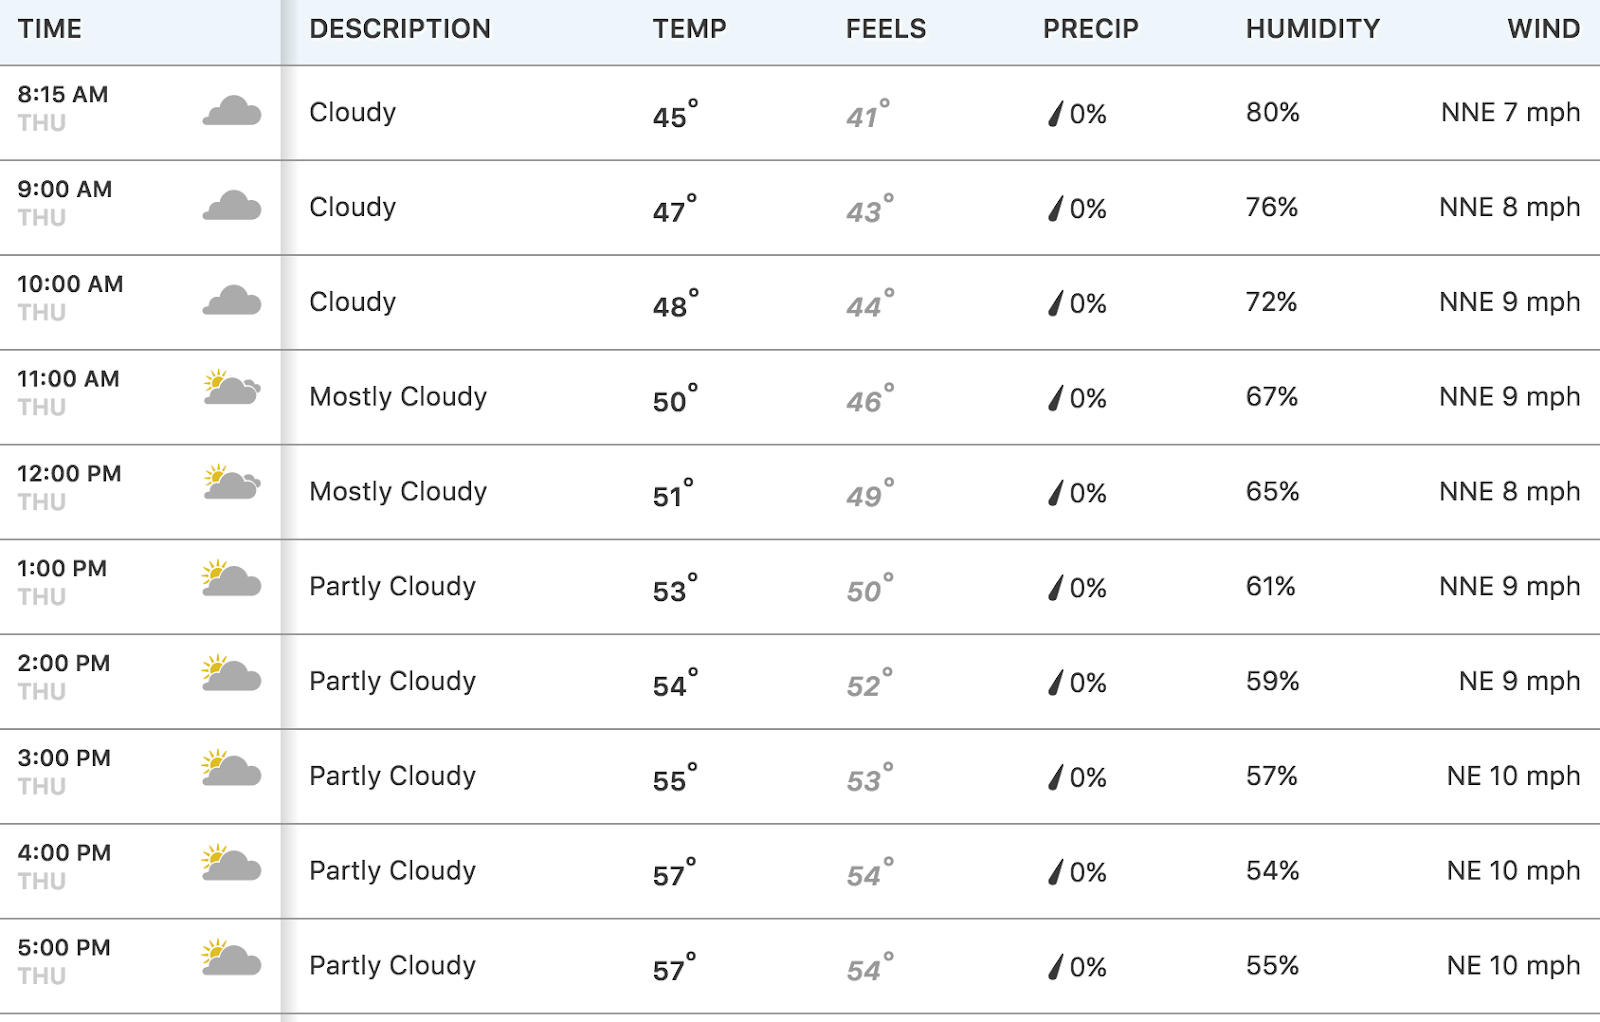1600x1022 pixels.
Task: Click the cloud icon in 9:00 AM row
Action: coord(232,206)
